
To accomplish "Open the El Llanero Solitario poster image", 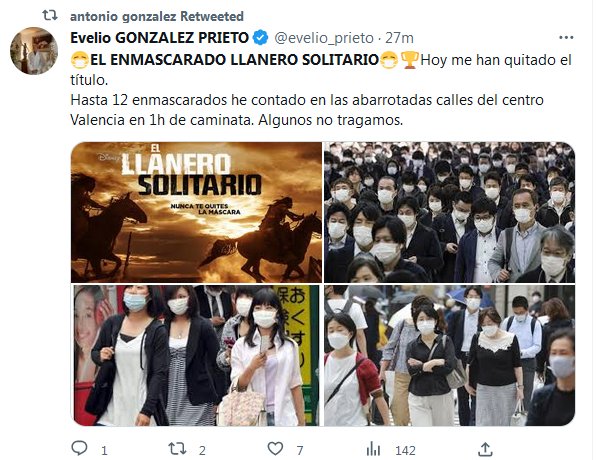I will click(x=196, y=212).
